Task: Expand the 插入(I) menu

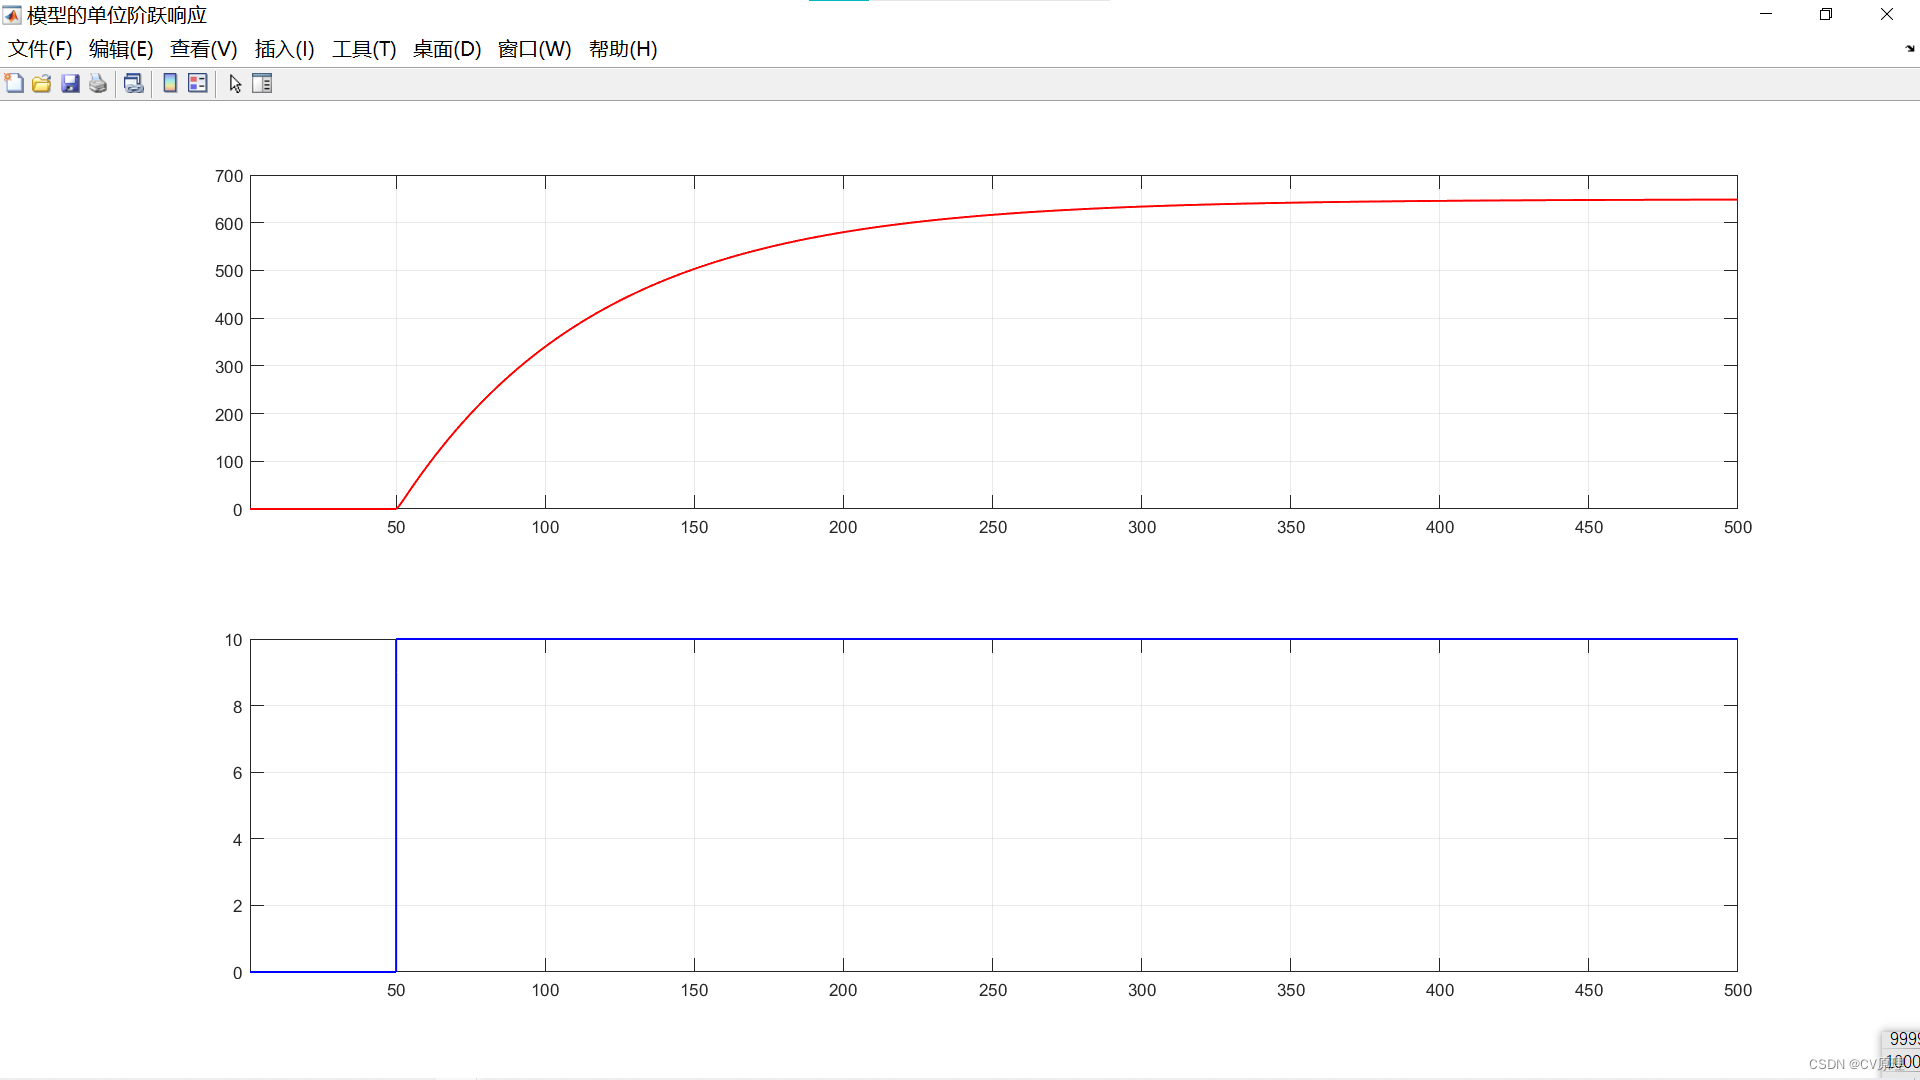Action: (284, 49)
